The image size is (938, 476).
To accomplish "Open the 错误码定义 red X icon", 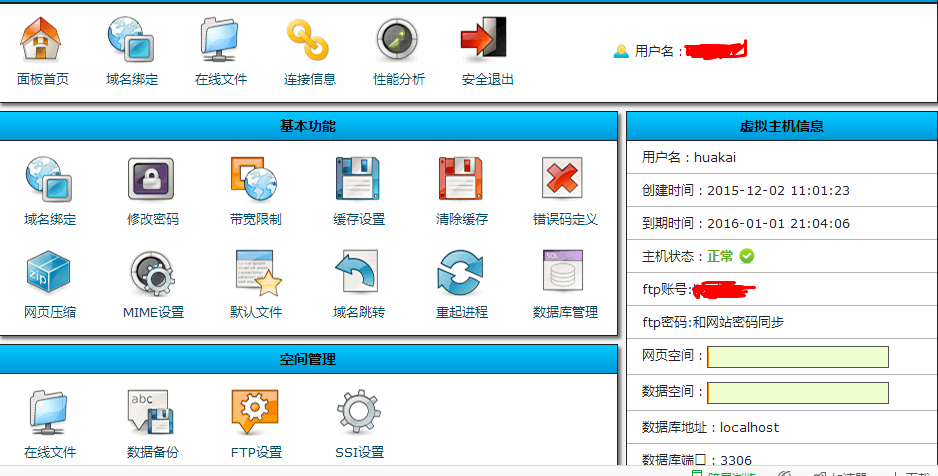I will (x=562, y=178).
